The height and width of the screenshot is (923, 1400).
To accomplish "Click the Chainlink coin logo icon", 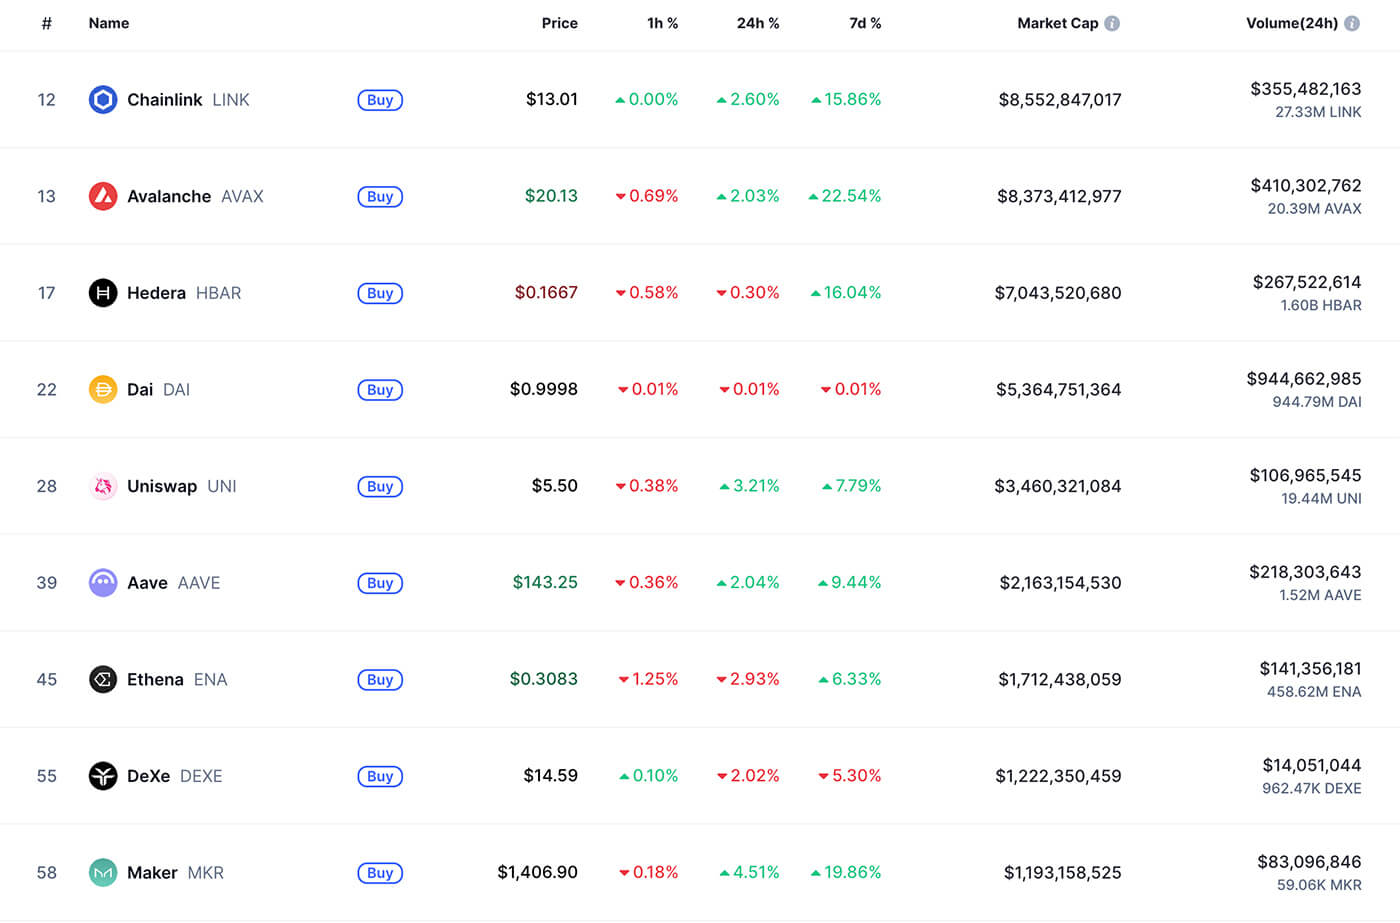I will (x=103, y=100).
